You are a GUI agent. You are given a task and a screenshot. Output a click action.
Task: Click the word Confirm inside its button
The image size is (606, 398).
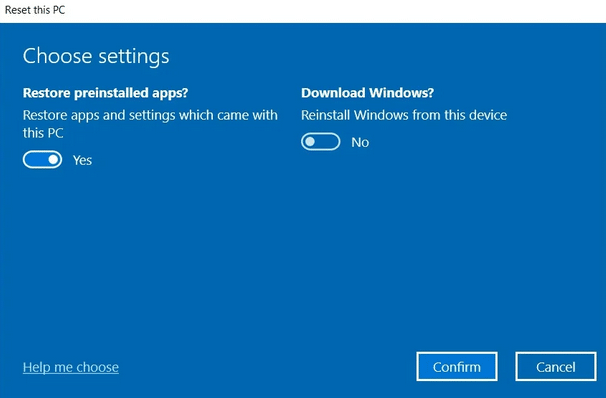coord(457,367)
